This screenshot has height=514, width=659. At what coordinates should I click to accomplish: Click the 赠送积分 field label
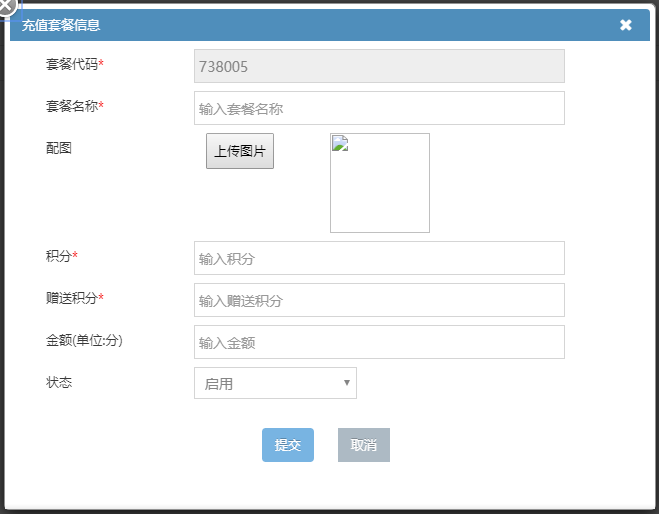tap(74, 298)
